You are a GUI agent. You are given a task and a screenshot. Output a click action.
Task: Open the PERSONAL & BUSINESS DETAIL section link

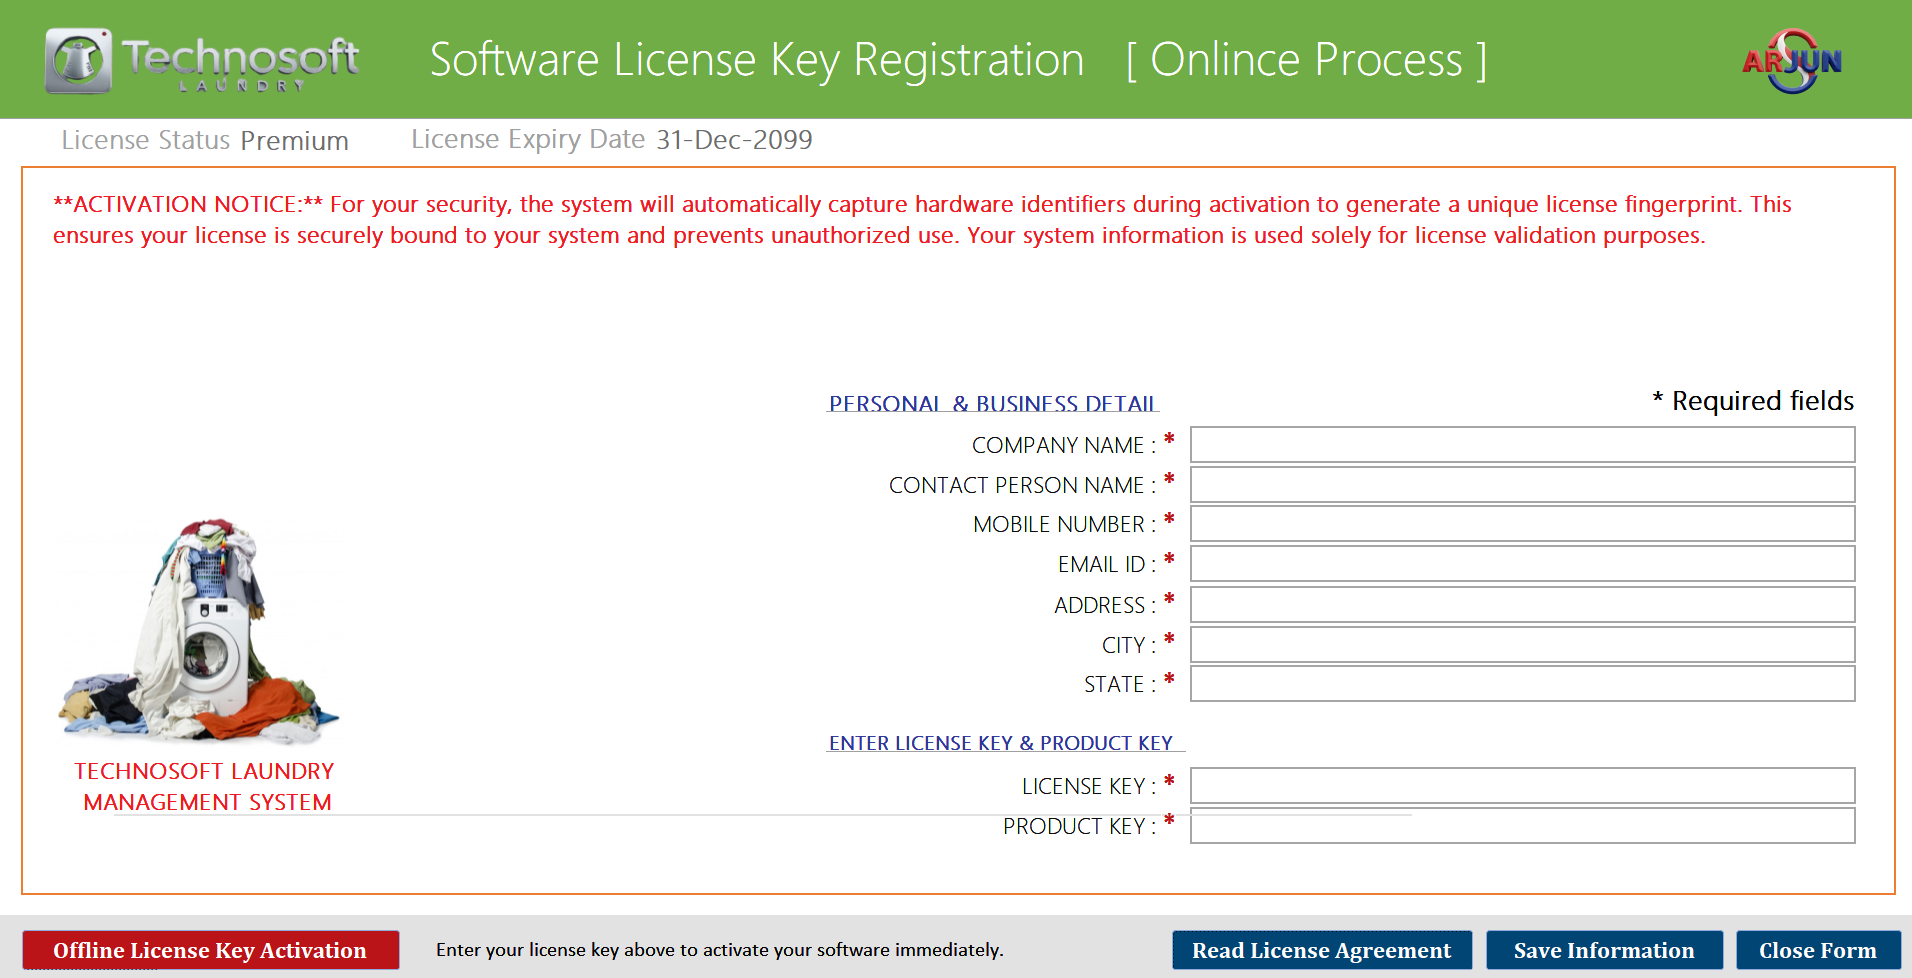pyautogui.click(x=992, y=403)
